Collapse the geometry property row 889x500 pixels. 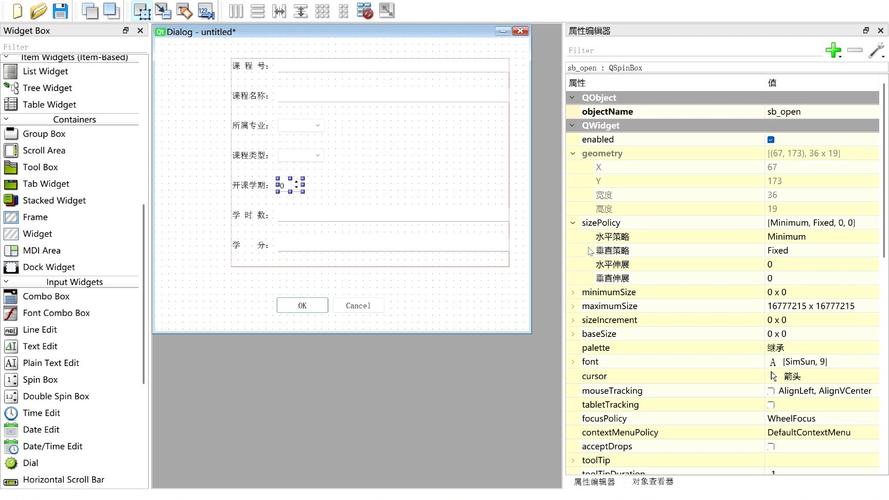[573, 154]
